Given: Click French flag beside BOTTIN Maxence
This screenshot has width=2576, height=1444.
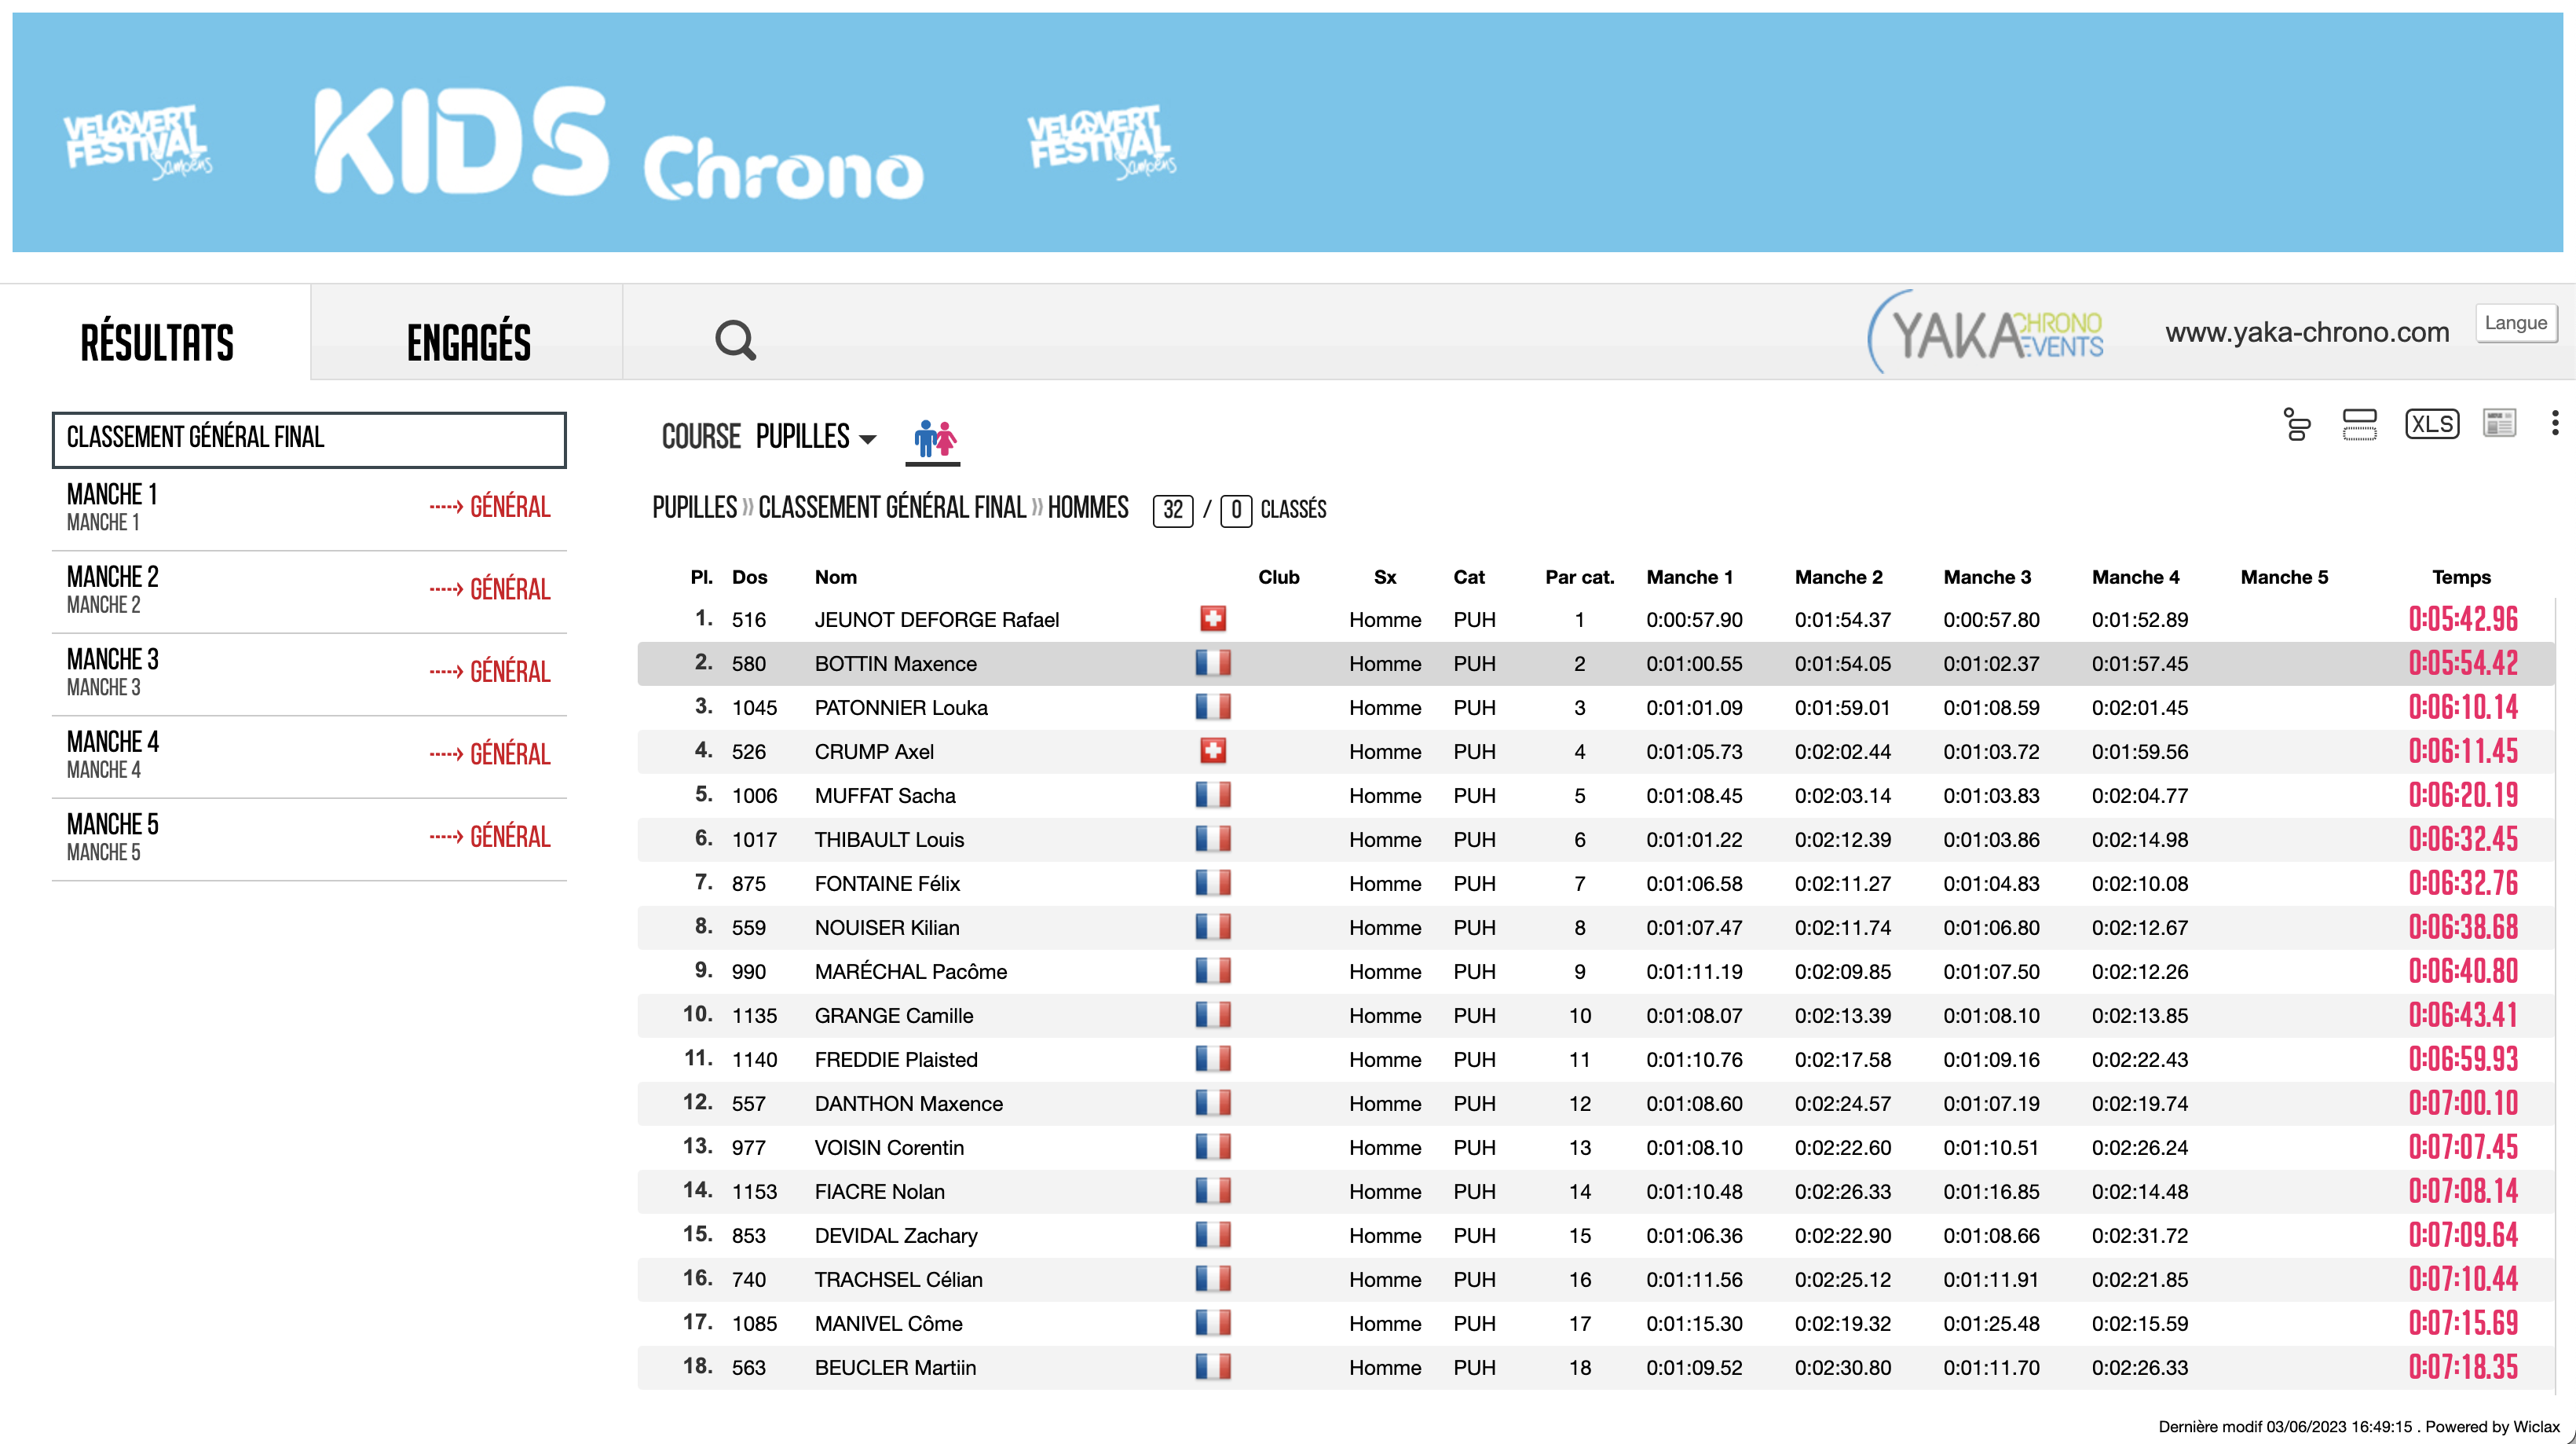Looking at the screenshot, I should tap(1212, 663).
